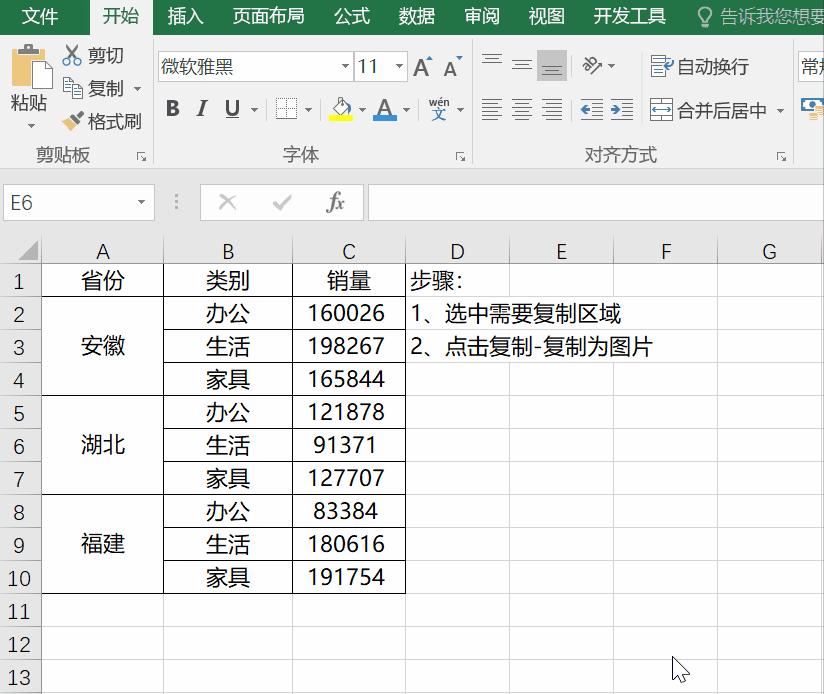Screen dimensions: 824x694
Task: Pick the yellow fill color swatch
Action: coord(340,119)
